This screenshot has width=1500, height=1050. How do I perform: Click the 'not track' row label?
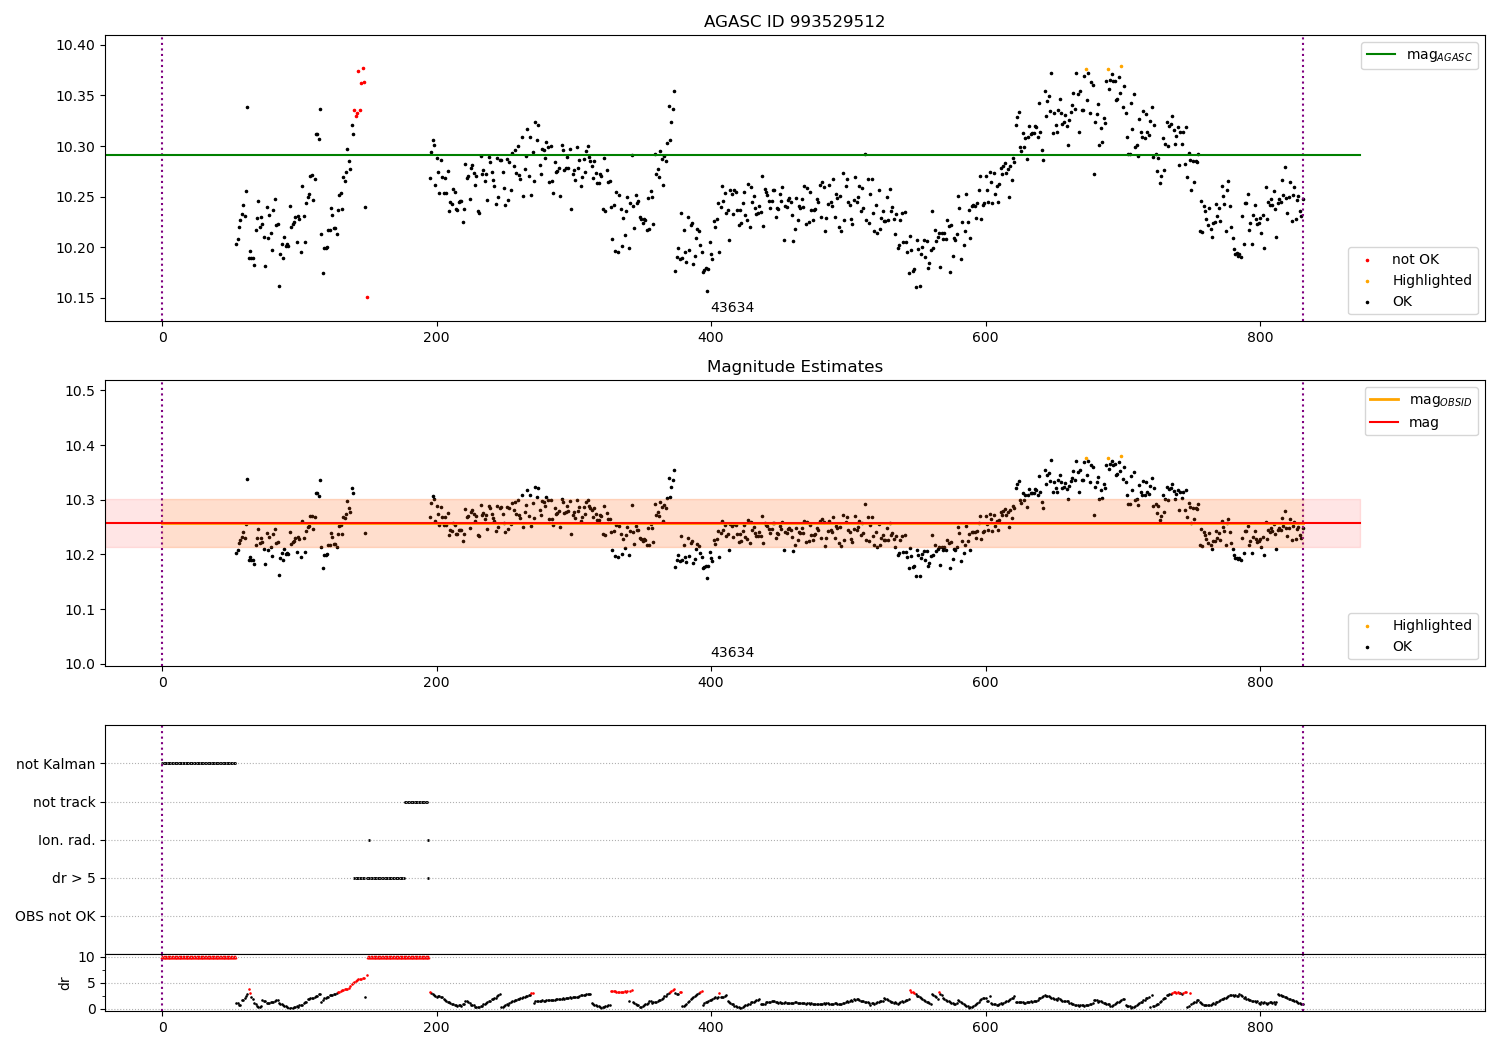[64, 802]
